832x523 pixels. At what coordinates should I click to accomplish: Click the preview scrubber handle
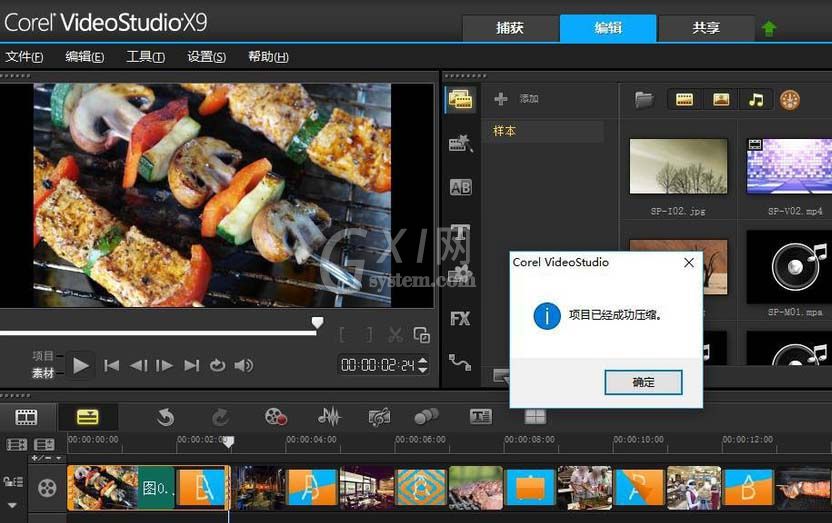pos(317,322)
